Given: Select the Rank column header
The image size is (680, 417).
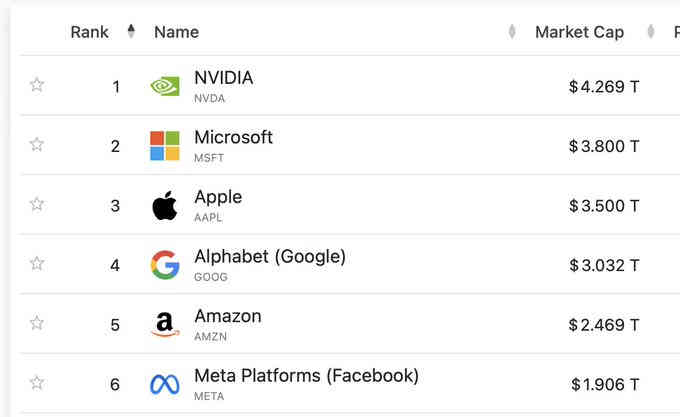Looking at the screenshot, I should pyautogui.click(x=89, y=32).
